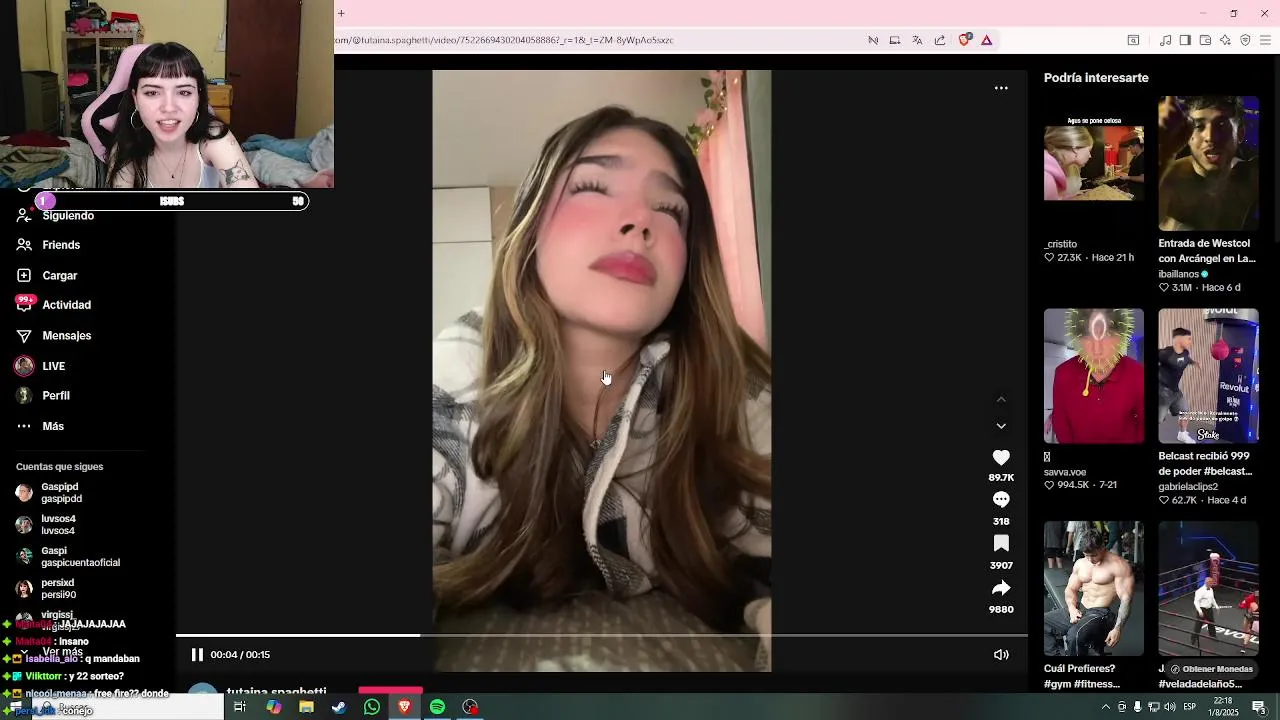This screenshot has height=720, width=1280.
Task: Go to next video with down chevron
Action: (1001, 426)
